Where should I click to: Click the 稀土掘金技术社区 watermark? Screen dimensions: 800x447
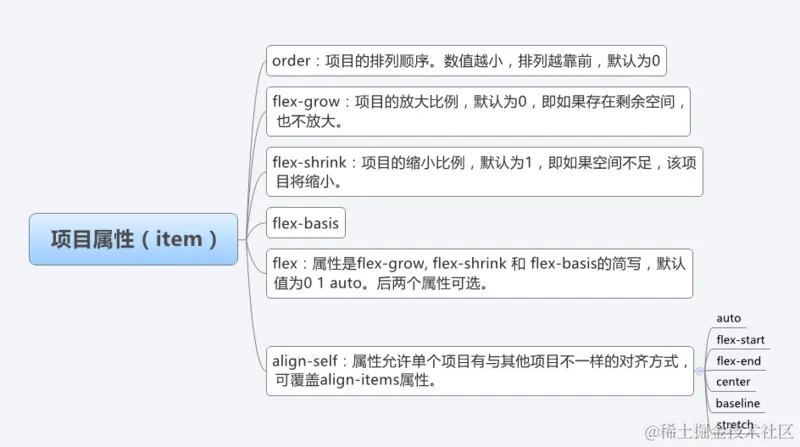pos(719,432)
